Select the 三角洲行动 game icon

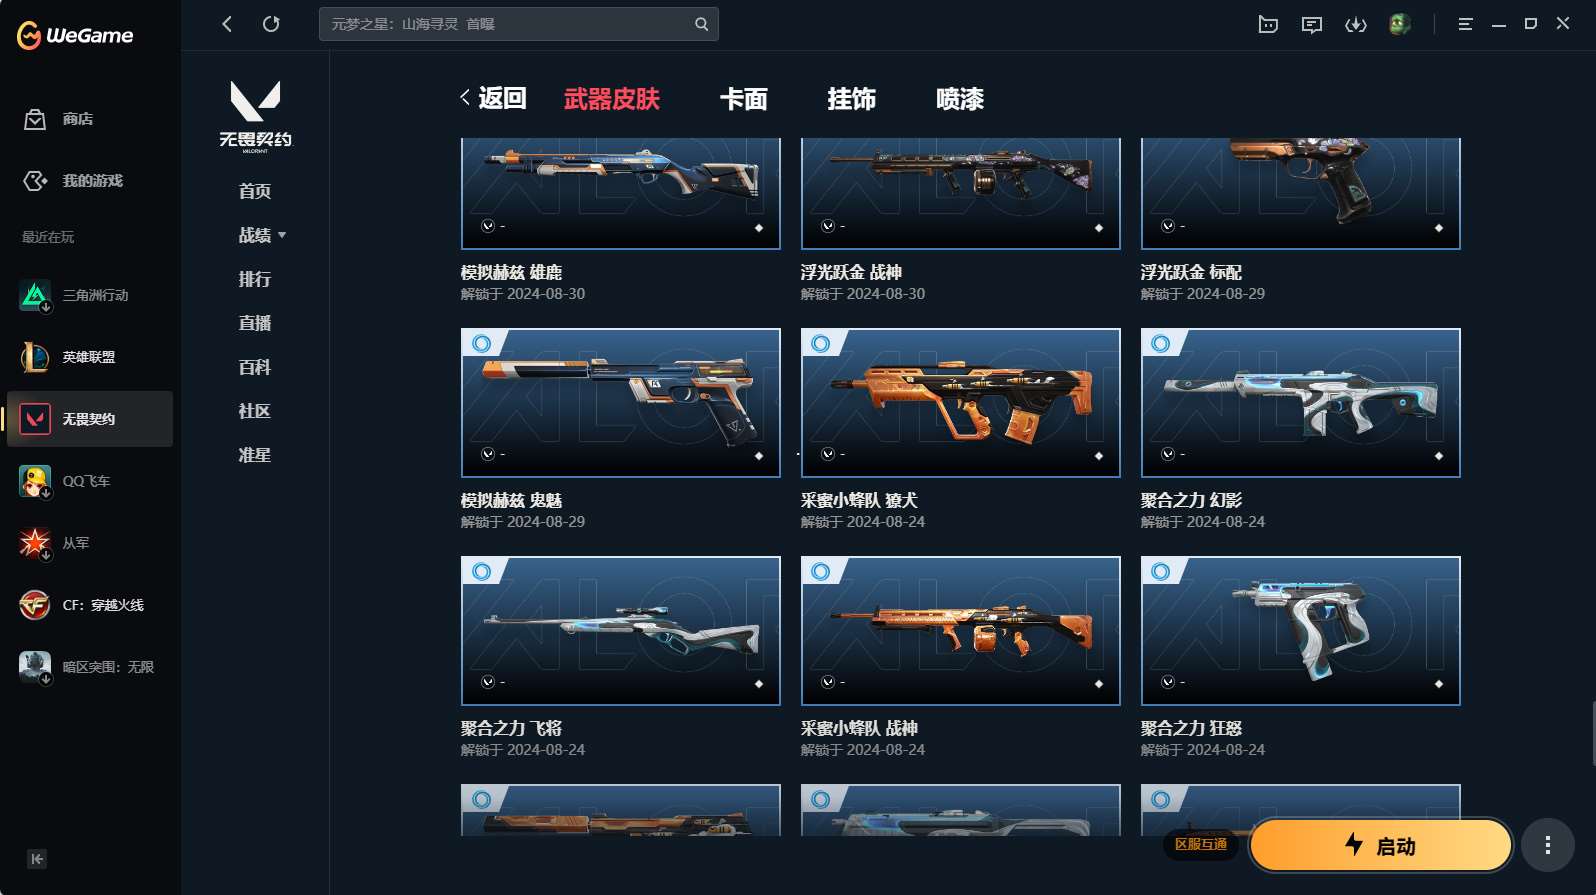35,295
